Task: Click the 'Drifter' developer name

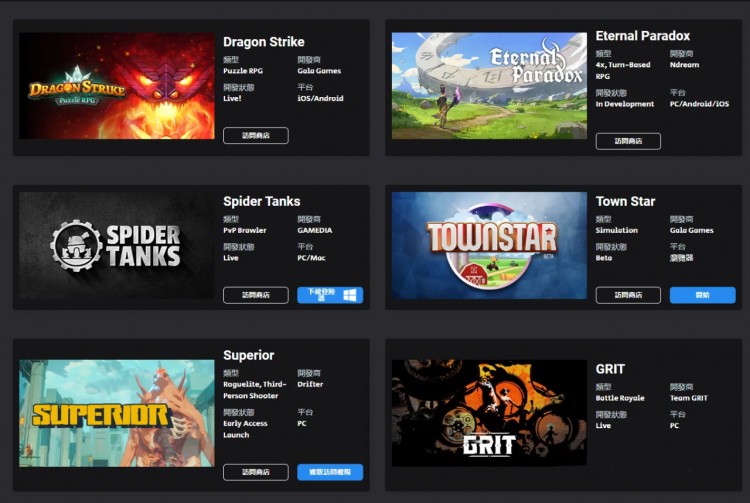Action: click(x=310, y=384)
